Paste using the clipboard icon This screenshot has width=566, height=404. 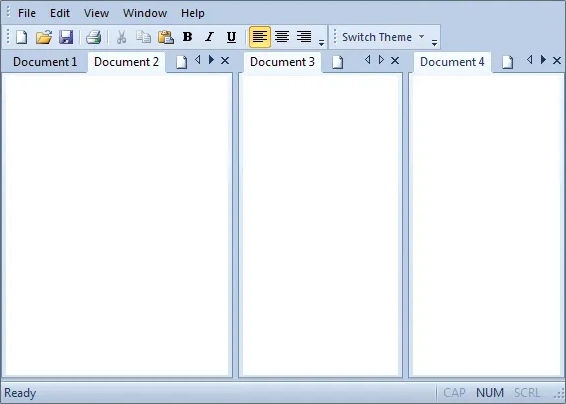coord(166,37)
